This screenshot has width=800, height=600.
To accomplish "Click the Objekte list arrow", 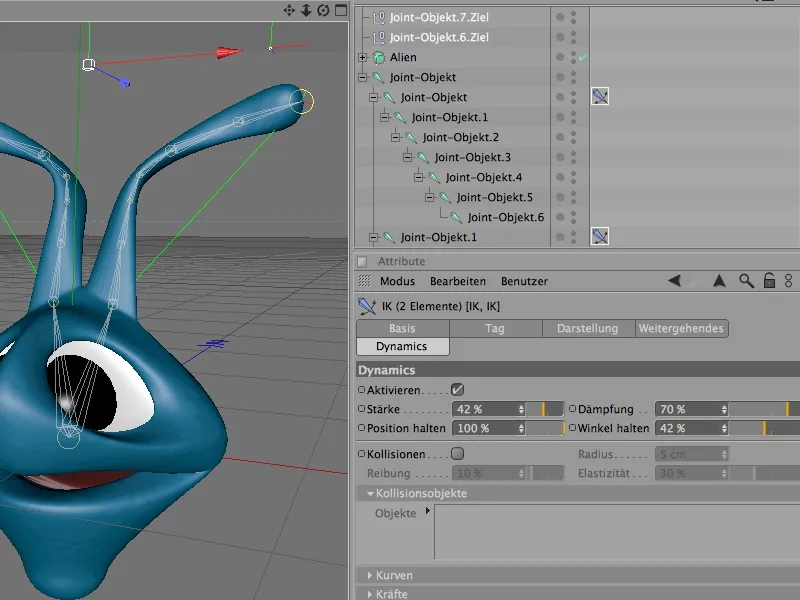I will pyautogui.click(x=428, y=511).
